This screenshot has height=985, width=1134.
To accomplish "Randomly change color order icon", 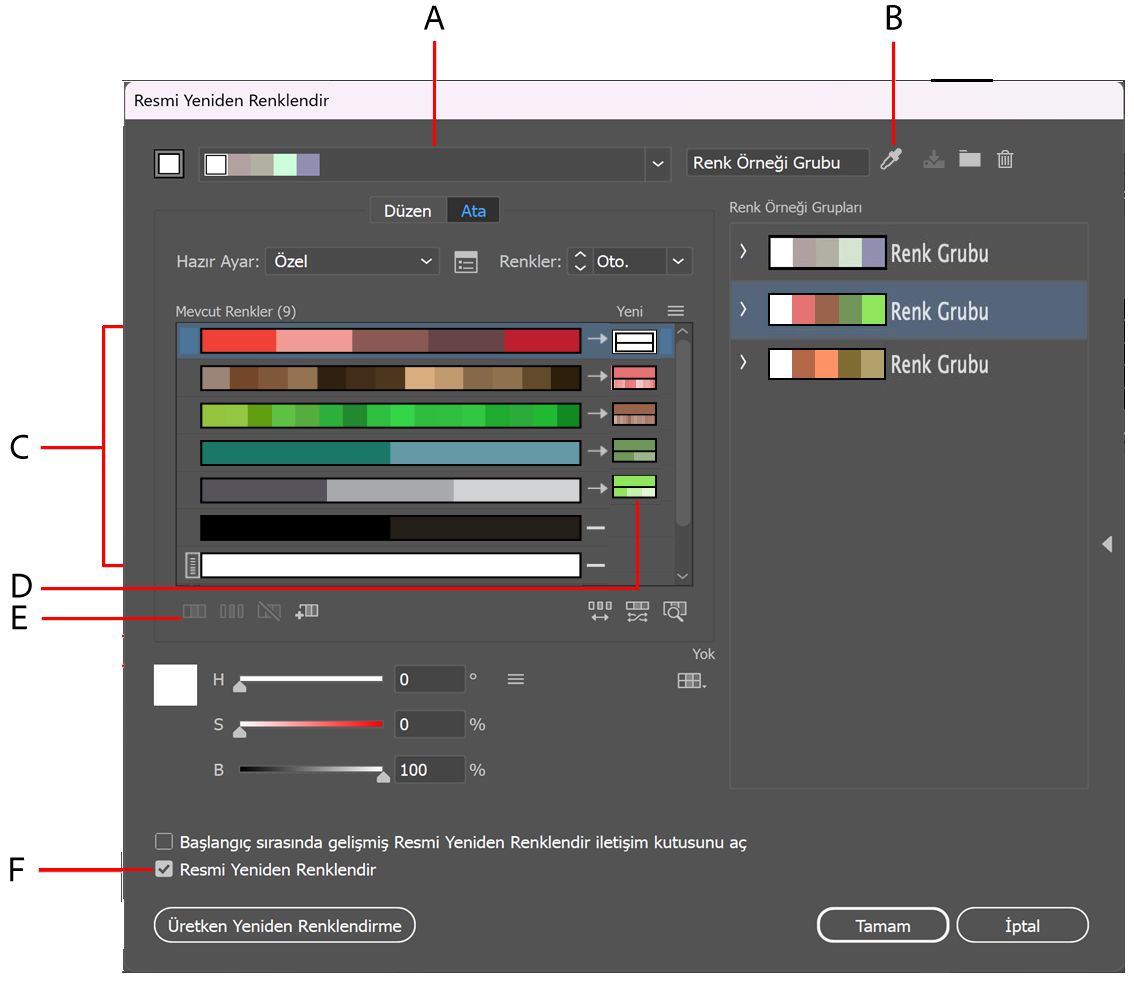I will coord(600,612).
